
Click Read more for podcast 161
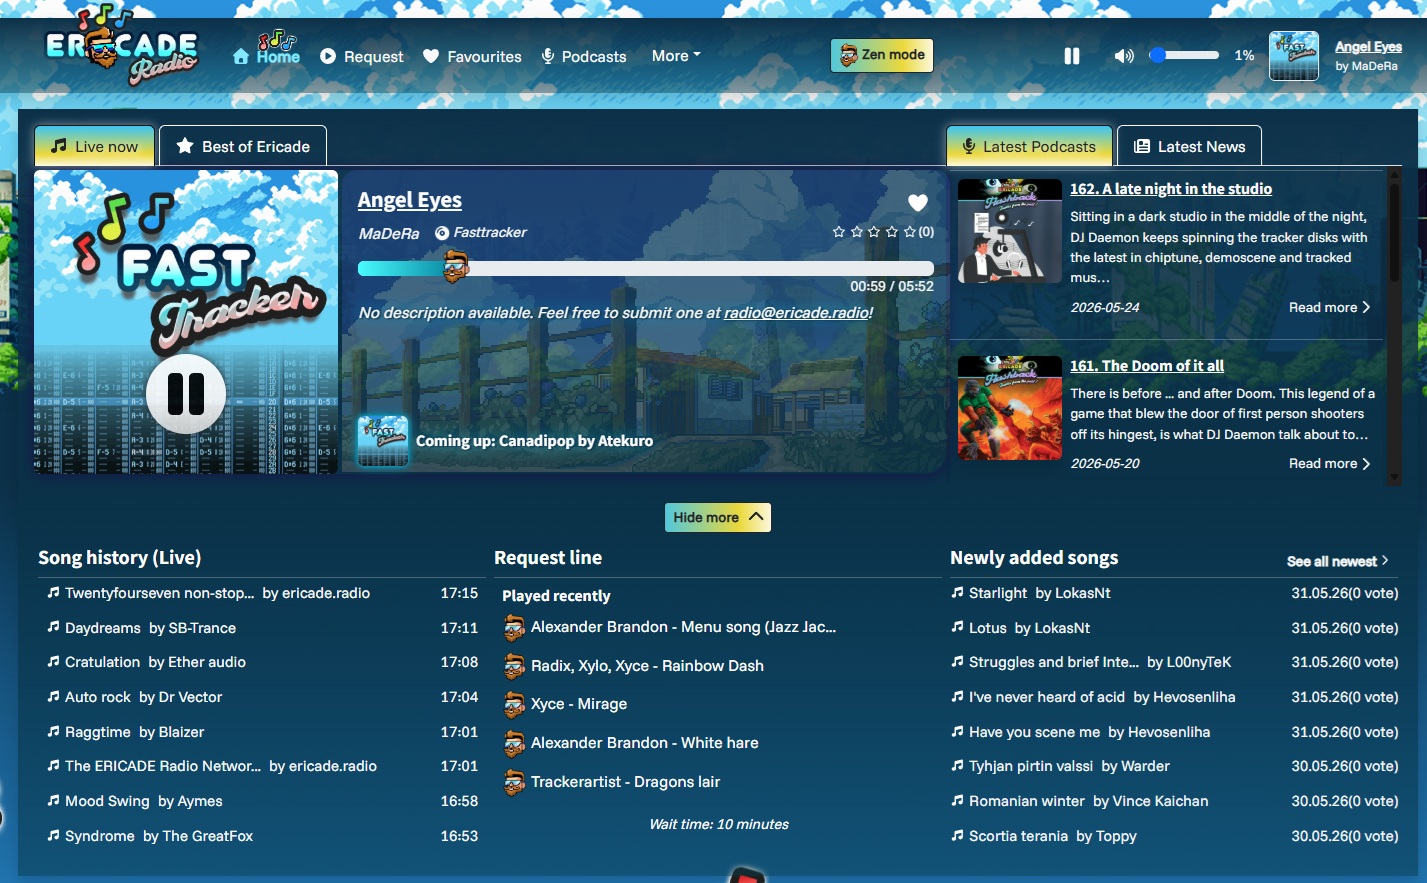(1330, 463)
